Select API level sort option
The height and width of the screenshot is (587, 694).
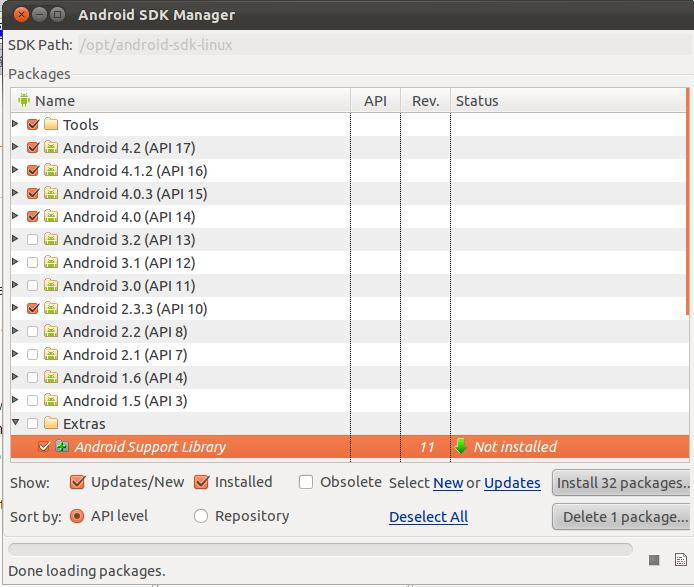(x=77, y=516)
